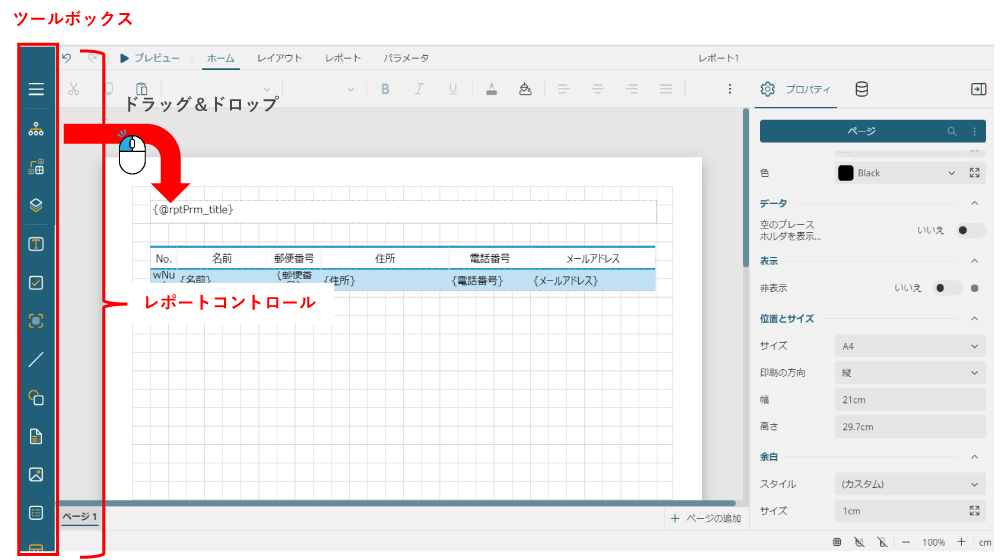Select the CheckBox control in the toolbox
Image resolution: width=1000 pixels, height=560 pixels.
point(36,283)
